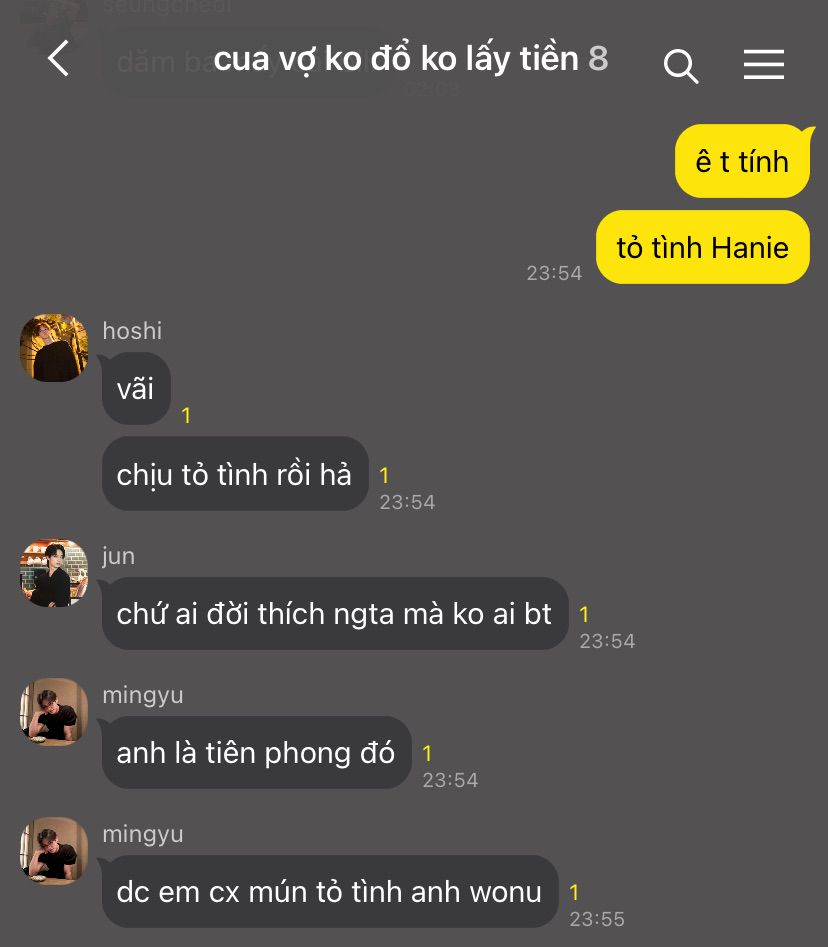Screen dimensions: 828x947
Task: Open chat search magnifier icon
Action: (x=681, y=66)
